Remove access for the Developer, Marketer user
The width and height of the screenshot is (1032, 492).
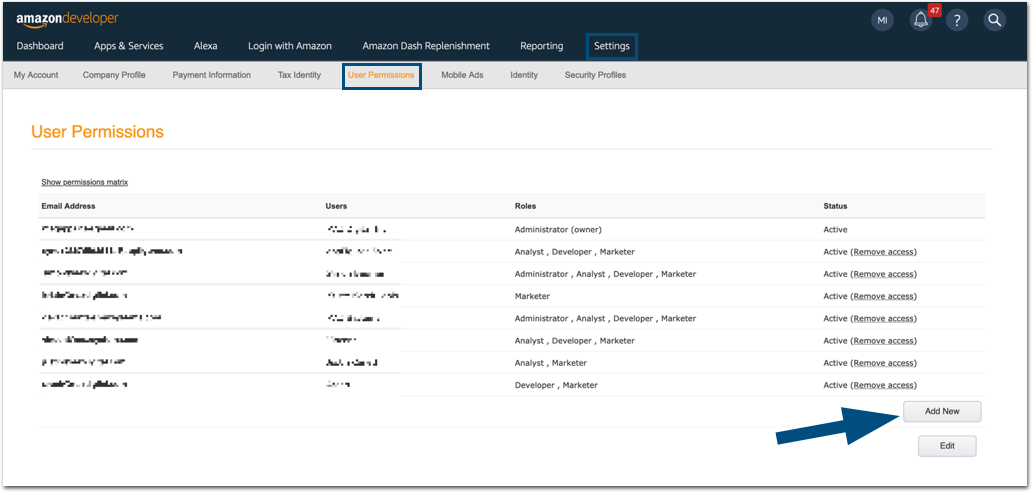point(883,385)
